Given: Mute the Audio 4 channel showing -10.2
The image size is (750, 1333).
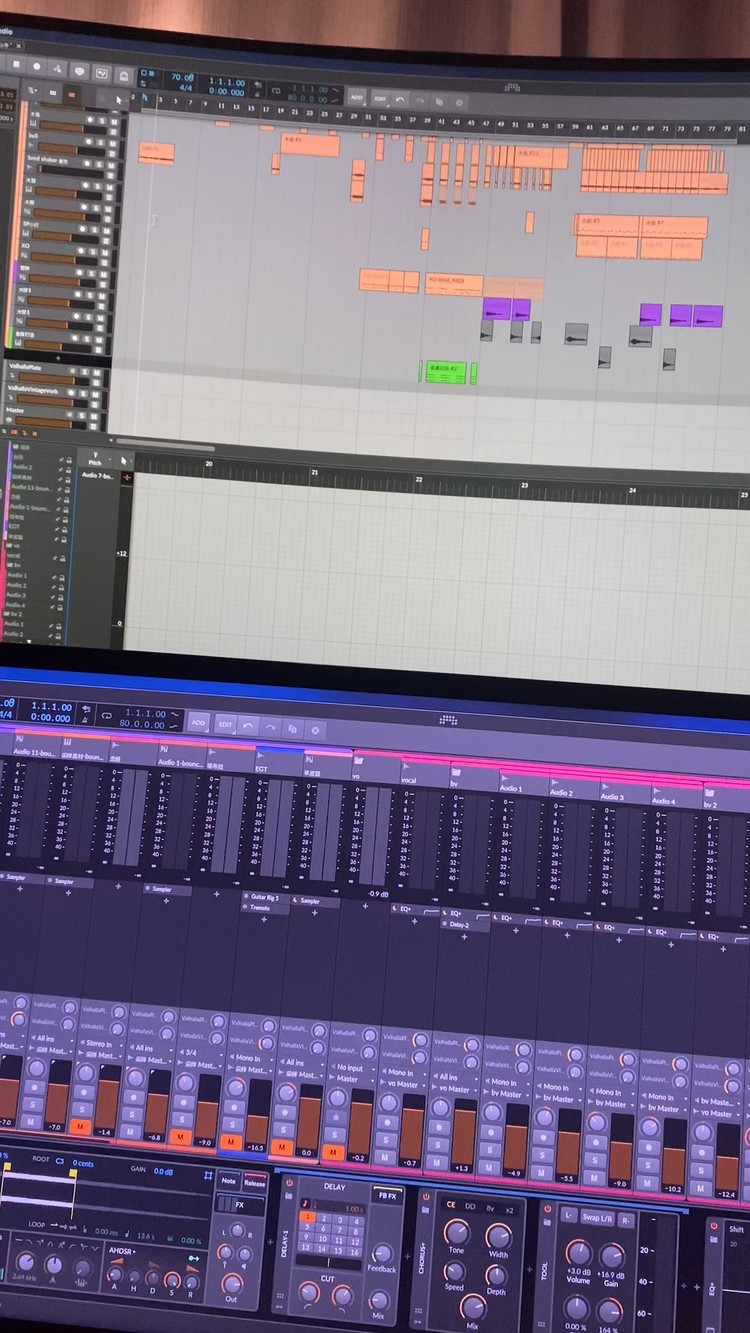Looking at the screenshot, I should (648, 1184).
